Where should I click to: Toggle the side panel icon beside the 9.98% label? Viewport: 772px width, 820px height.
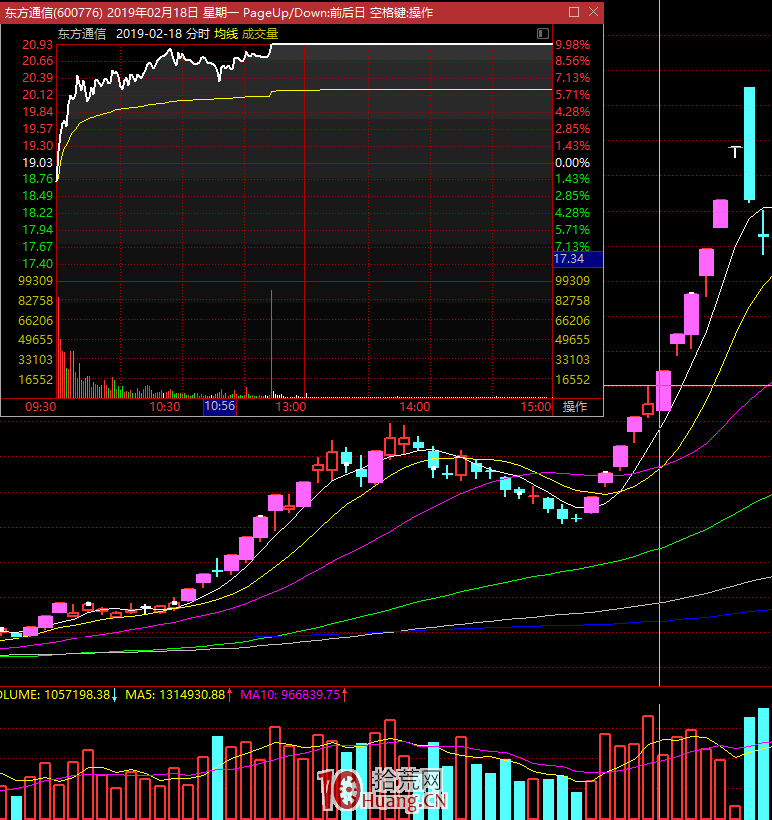543,33
